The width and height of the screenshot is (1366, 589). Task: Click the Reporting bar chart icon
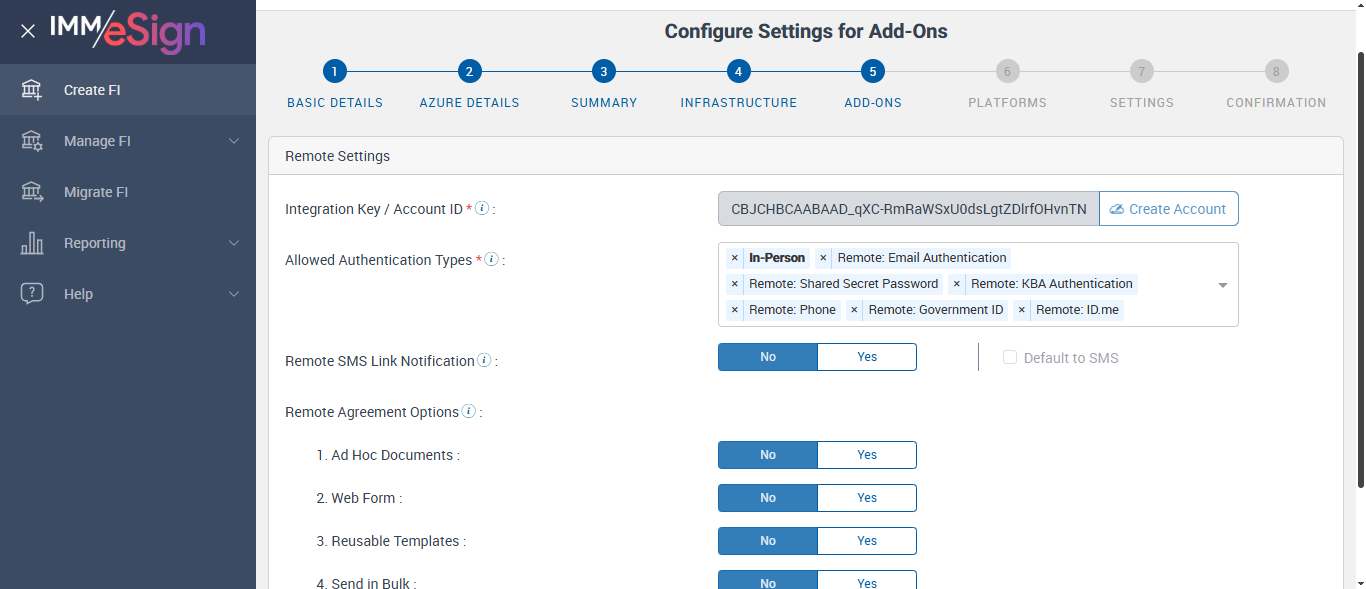[32, 243]
